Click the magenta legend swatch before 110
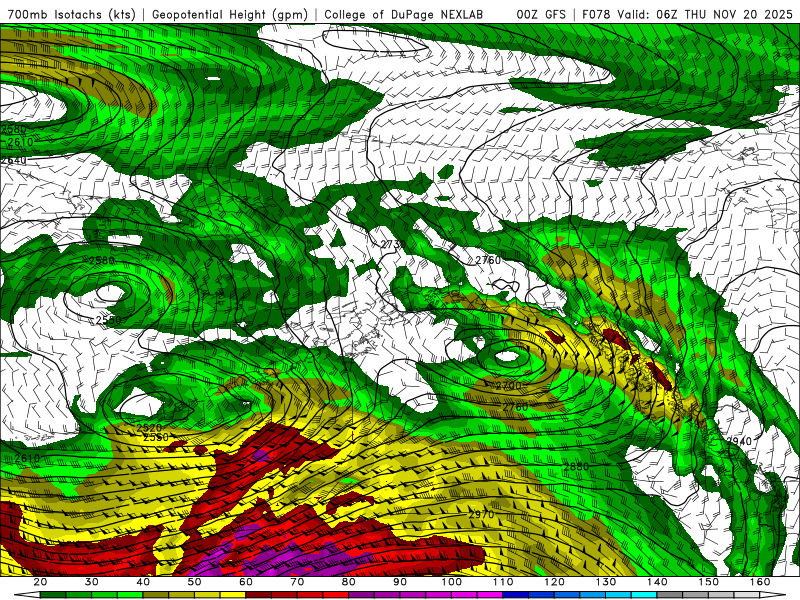The height and width of the screenshot is (600, 800). [490, 595]
